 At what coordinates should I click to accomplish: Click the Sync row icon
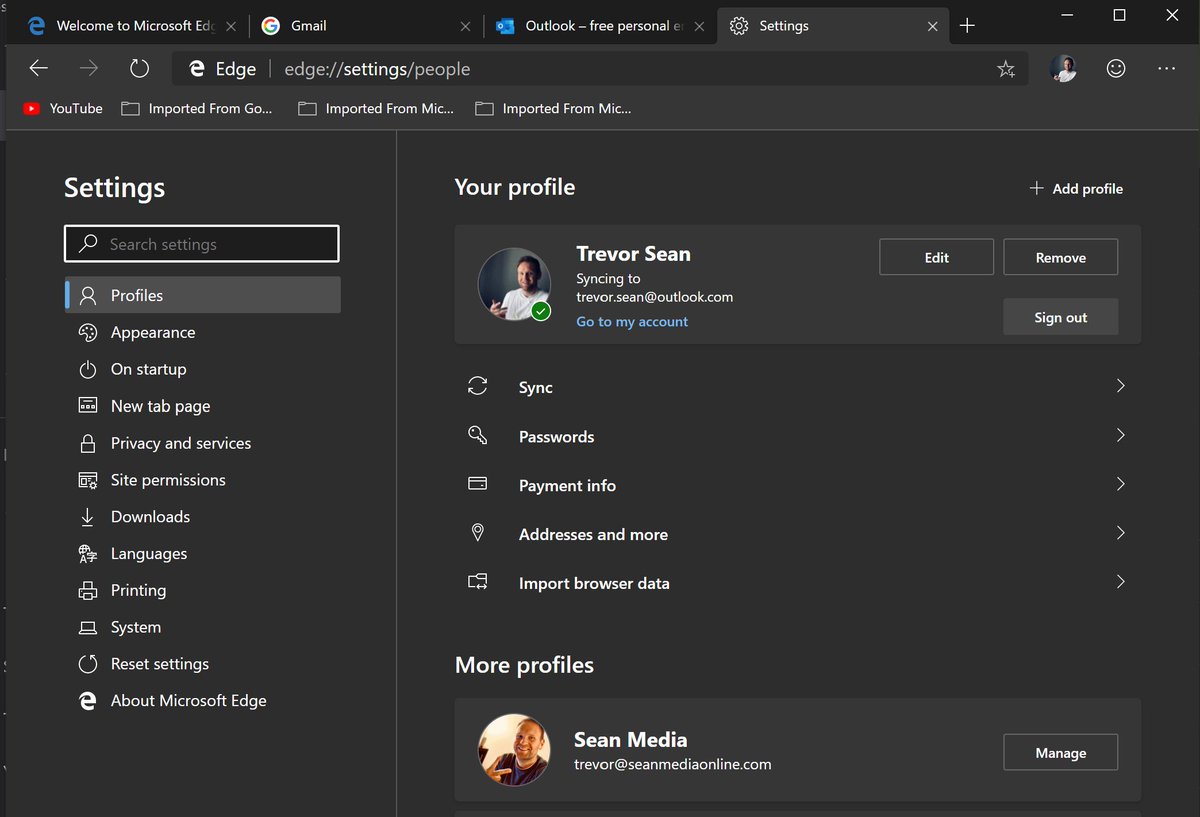478,387
